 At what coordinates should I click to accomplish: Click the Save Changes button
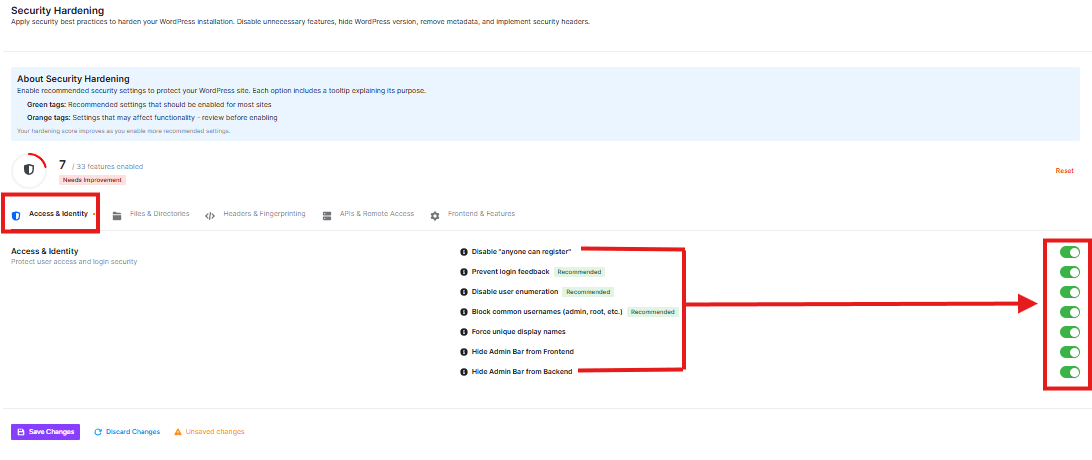click(45, 432)
